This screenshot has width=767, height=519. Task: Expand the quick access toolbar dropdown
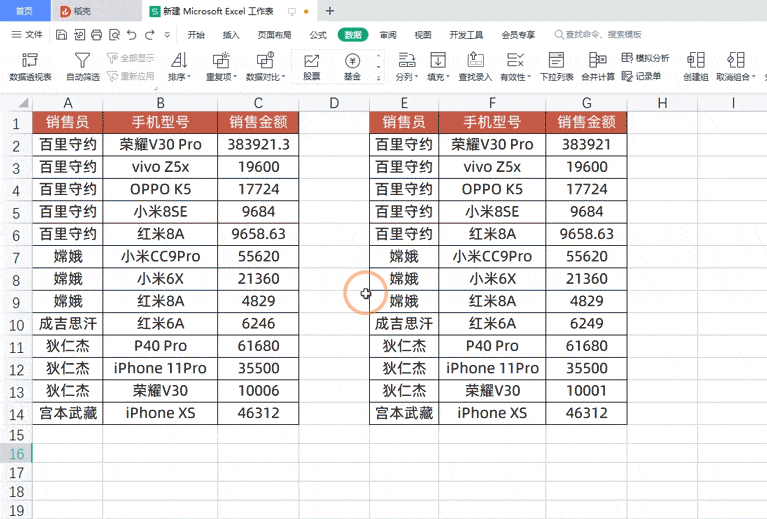[x=167, y=35]
